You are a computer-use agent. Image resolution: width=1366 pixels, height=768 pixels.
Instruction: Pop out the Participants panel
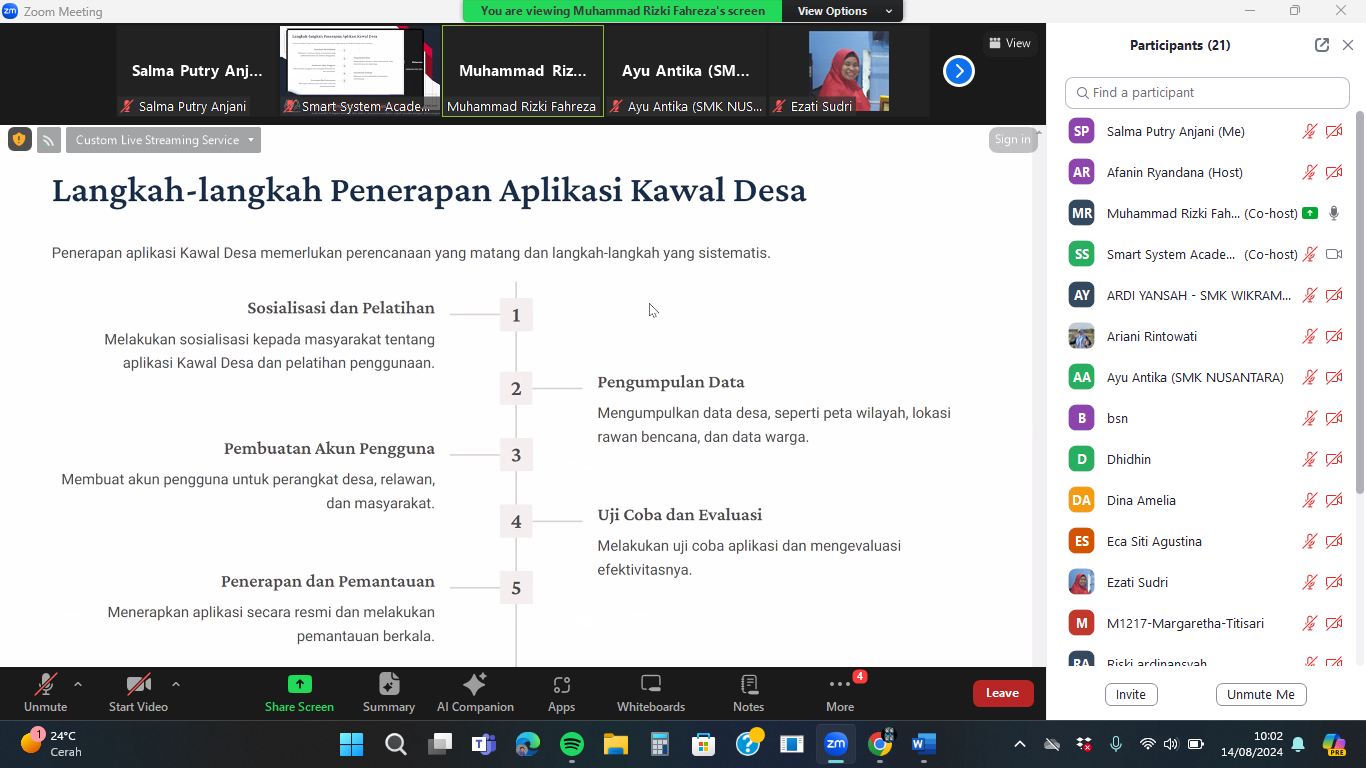click(x=1322, y=45)
